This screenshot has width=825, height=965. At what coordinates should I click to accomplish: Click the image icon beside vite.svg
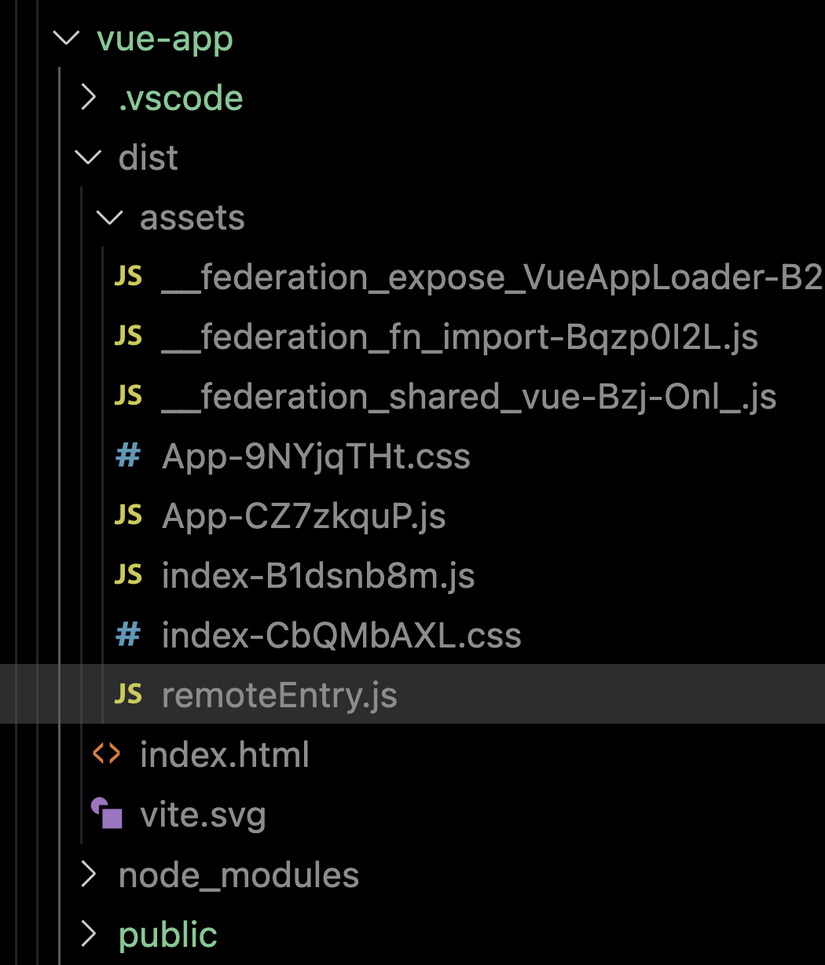[x=108, y=814]
